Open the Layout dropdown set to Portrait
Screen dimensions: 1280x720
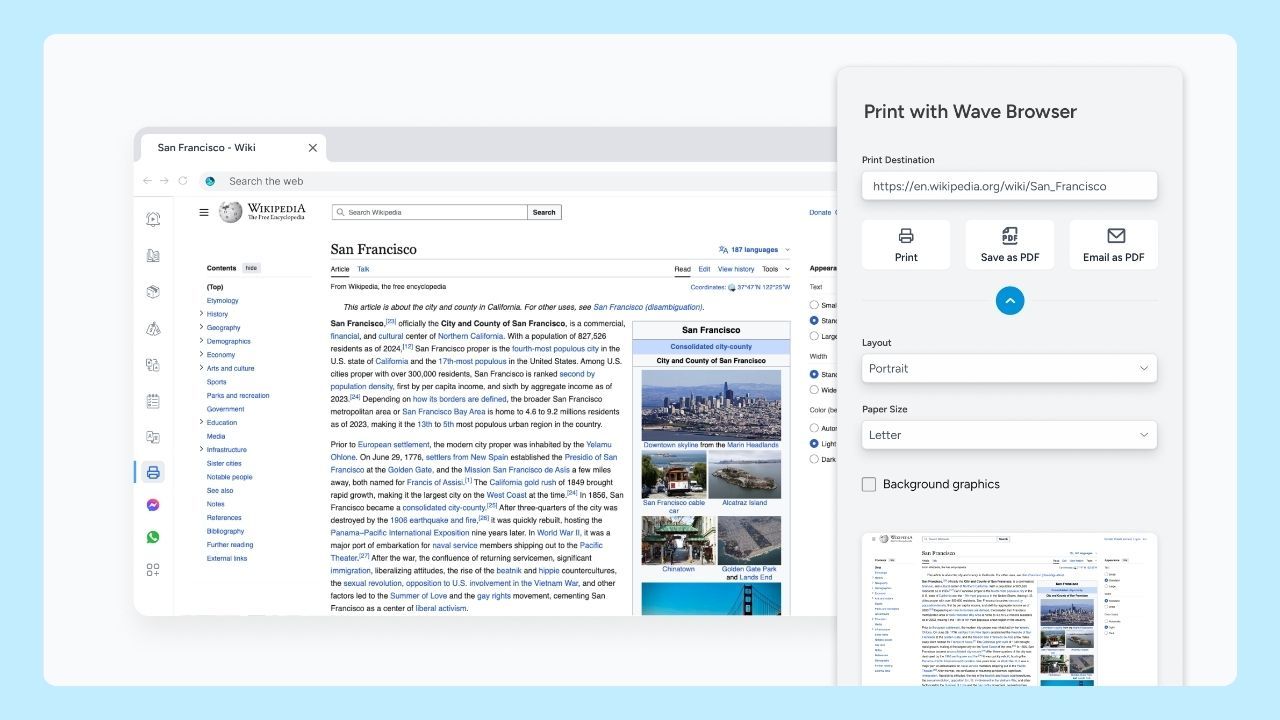1009,368
